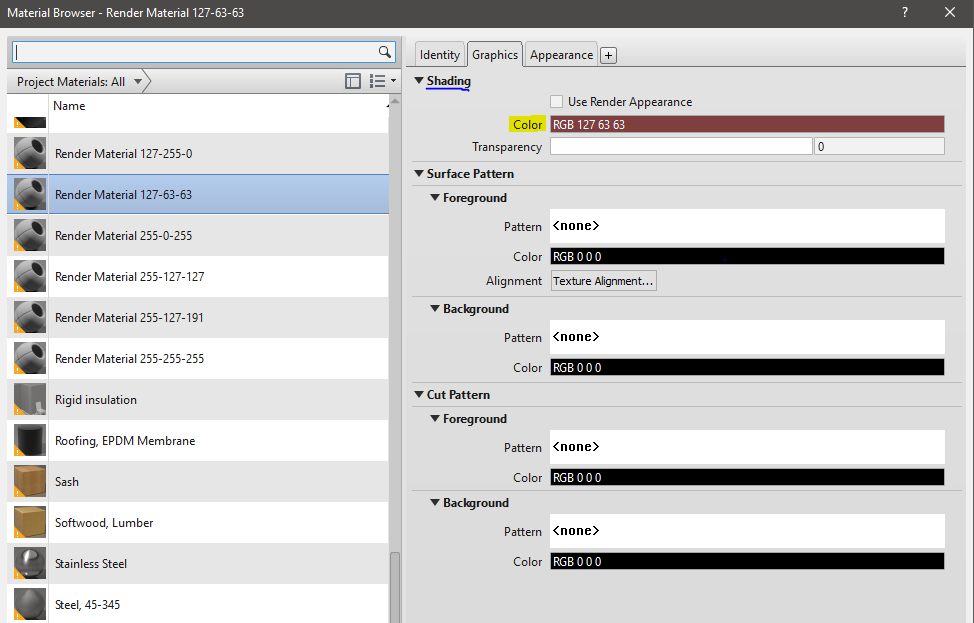Viewport: 974px width, 623px height.
Task: Click the help question mark icon
Action: pos(905,12)
